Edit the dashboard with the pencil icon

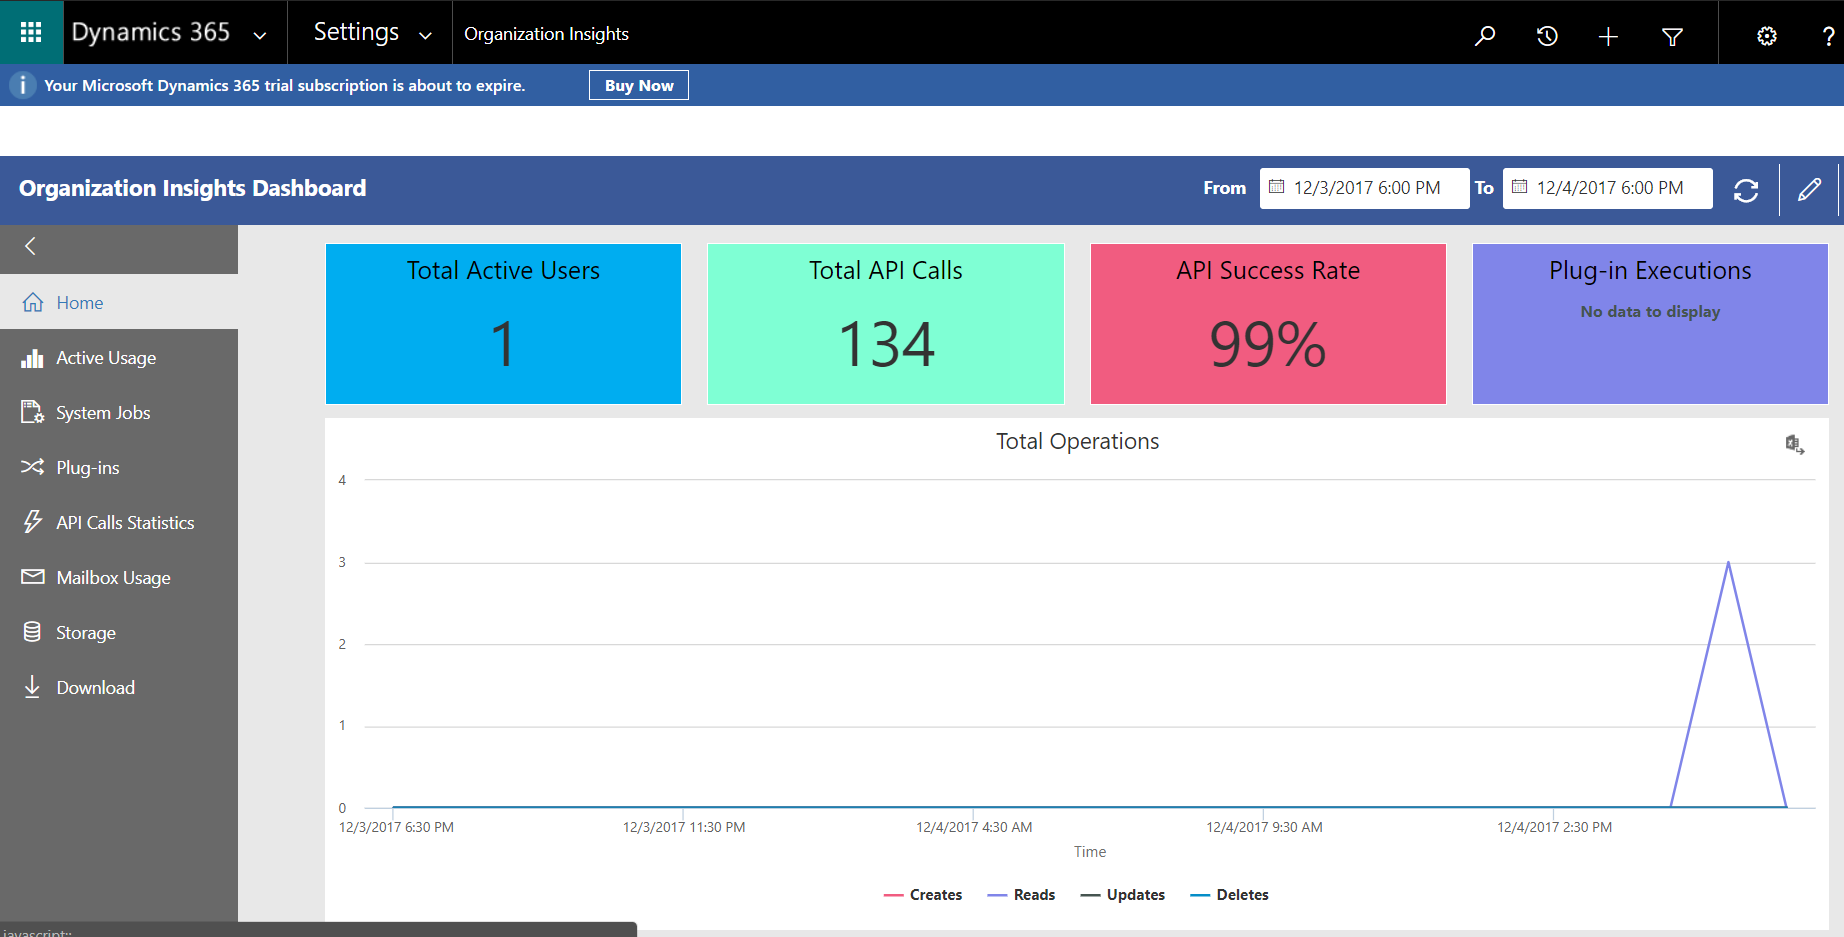click(x=1810, y=189)
